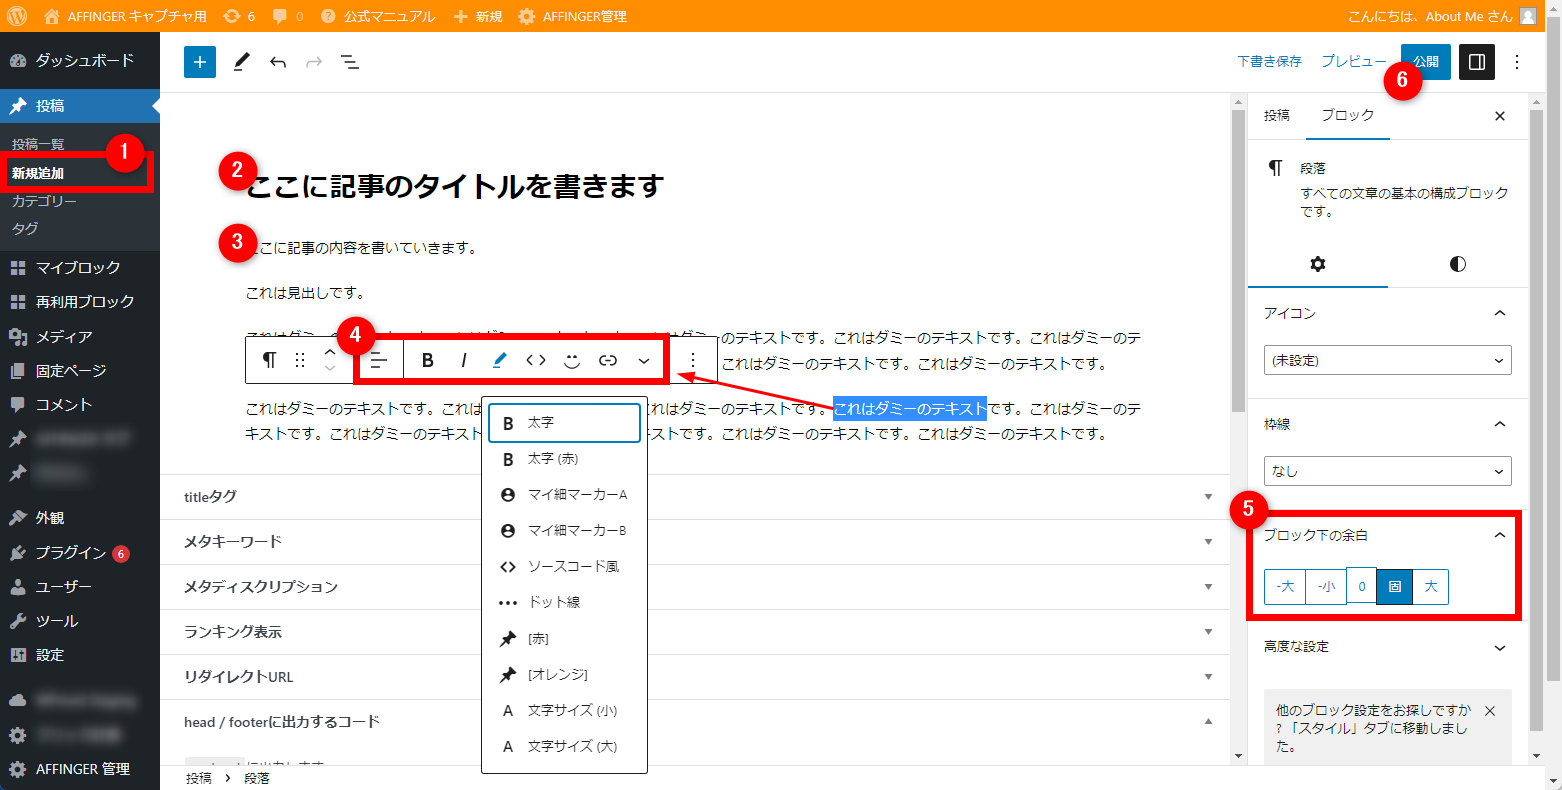Open AFFINGER管理 in admin bar
The image size is (1562, 790).
572,16
